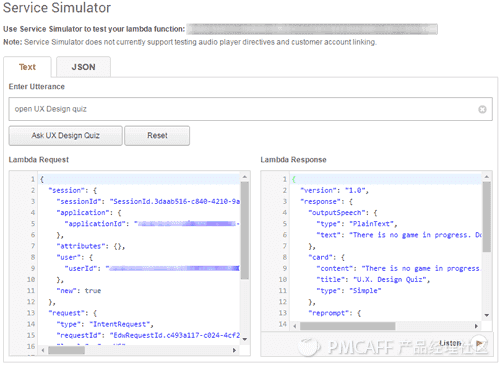Viewport: 500px width, 368px height.
Task: Click Lambda Request vertical scrollbar thumb
Action: pyautogui.click(x=245, y=230)
